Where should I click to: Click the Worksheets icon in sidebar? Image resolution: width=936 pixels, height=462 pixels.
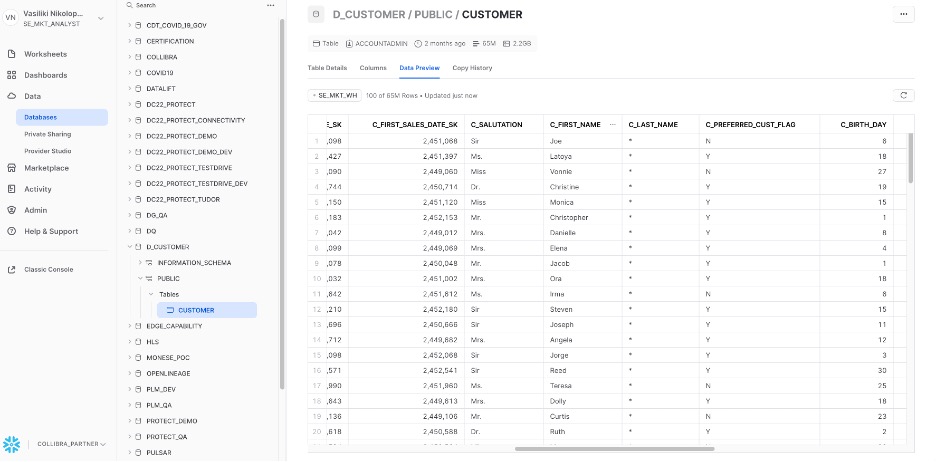tap(12, 54)
